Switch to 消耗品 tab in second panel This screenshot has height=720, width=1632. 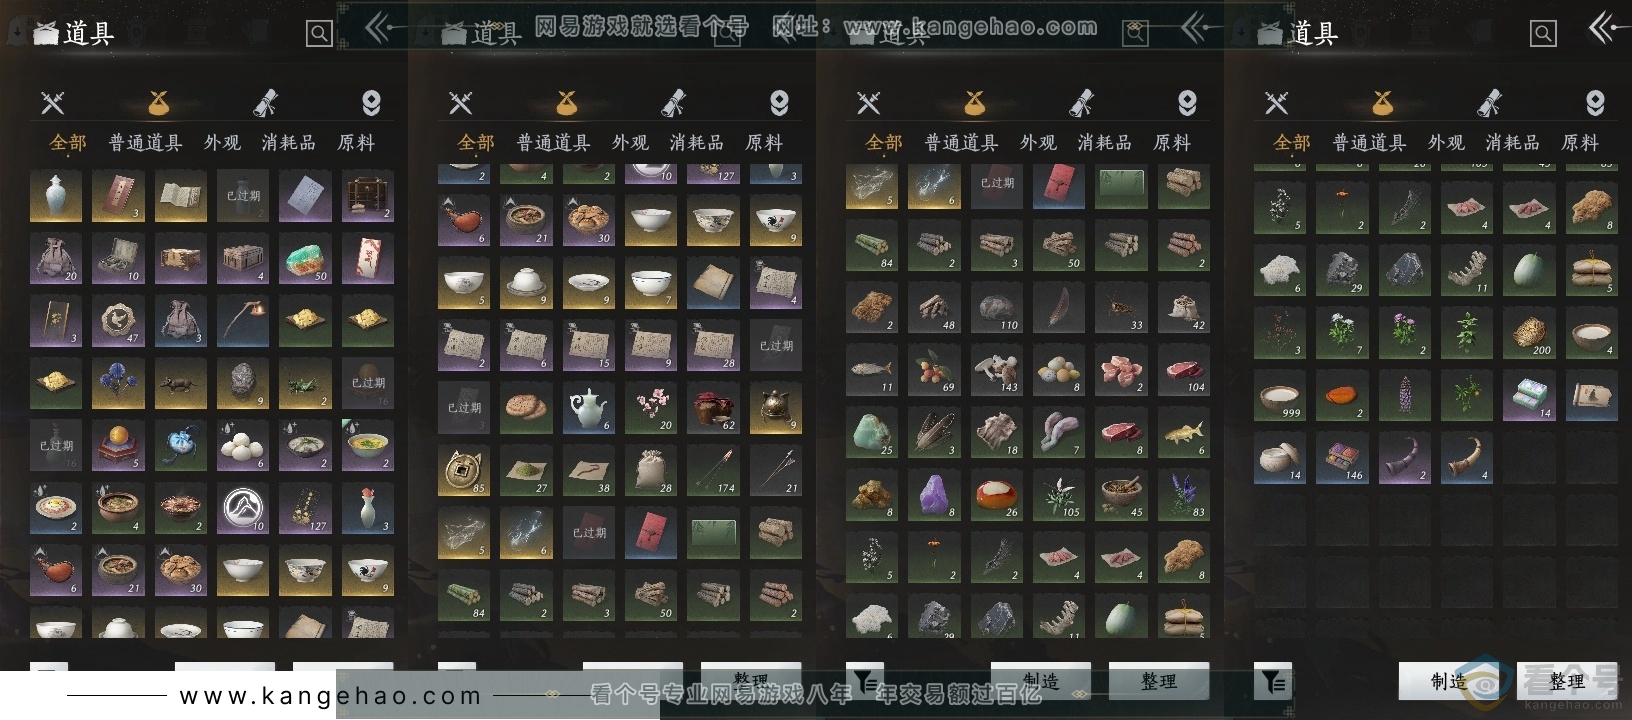tap(697, 143)
